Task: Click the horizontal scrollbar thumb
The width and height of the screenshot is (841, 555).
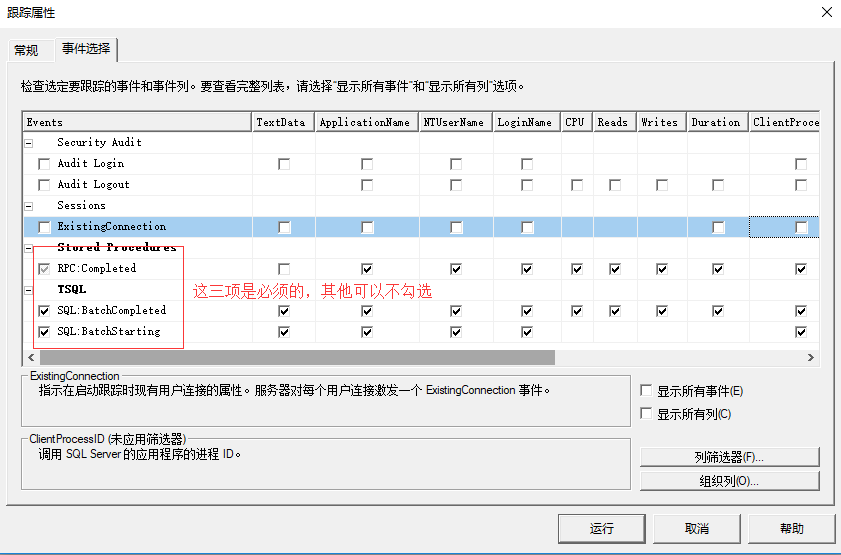Action: click(297, 358)
